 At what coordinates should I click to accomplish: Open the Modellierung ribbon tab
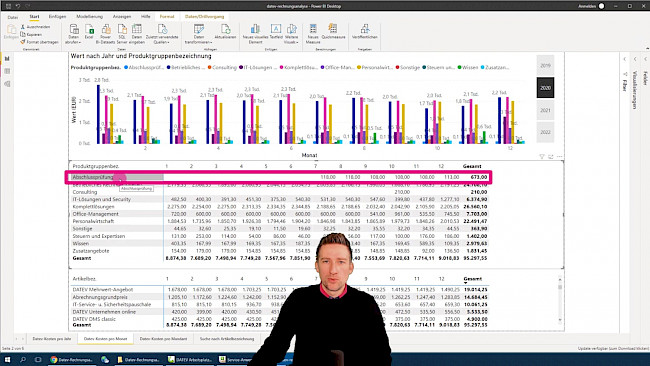(89, 17)
